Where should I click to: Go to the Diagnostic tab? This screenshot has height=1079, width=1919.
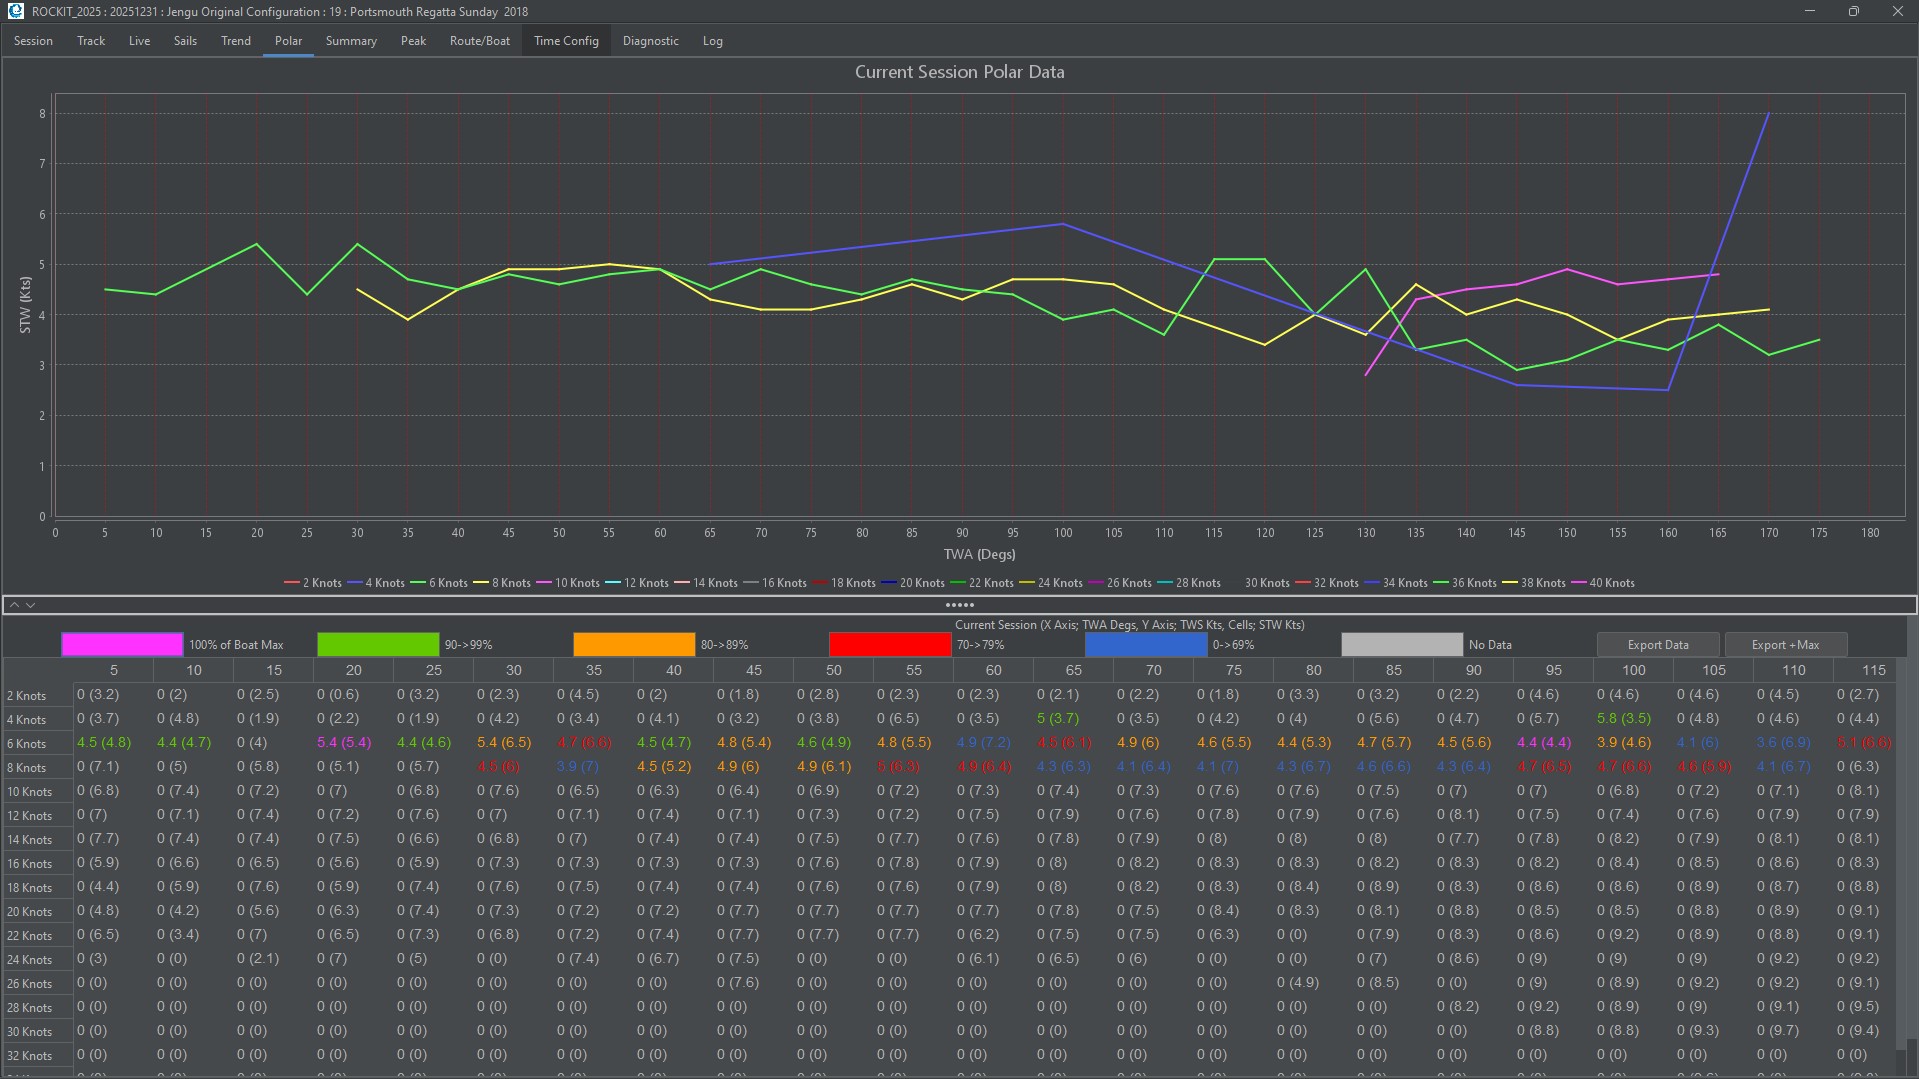pos(650,41)
